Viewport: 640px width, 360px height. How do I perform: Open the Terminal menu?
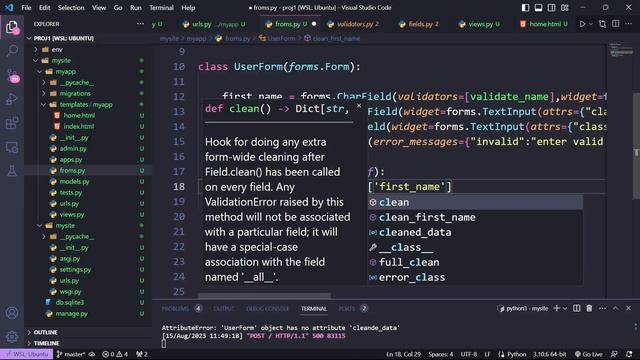coord(161,8)
